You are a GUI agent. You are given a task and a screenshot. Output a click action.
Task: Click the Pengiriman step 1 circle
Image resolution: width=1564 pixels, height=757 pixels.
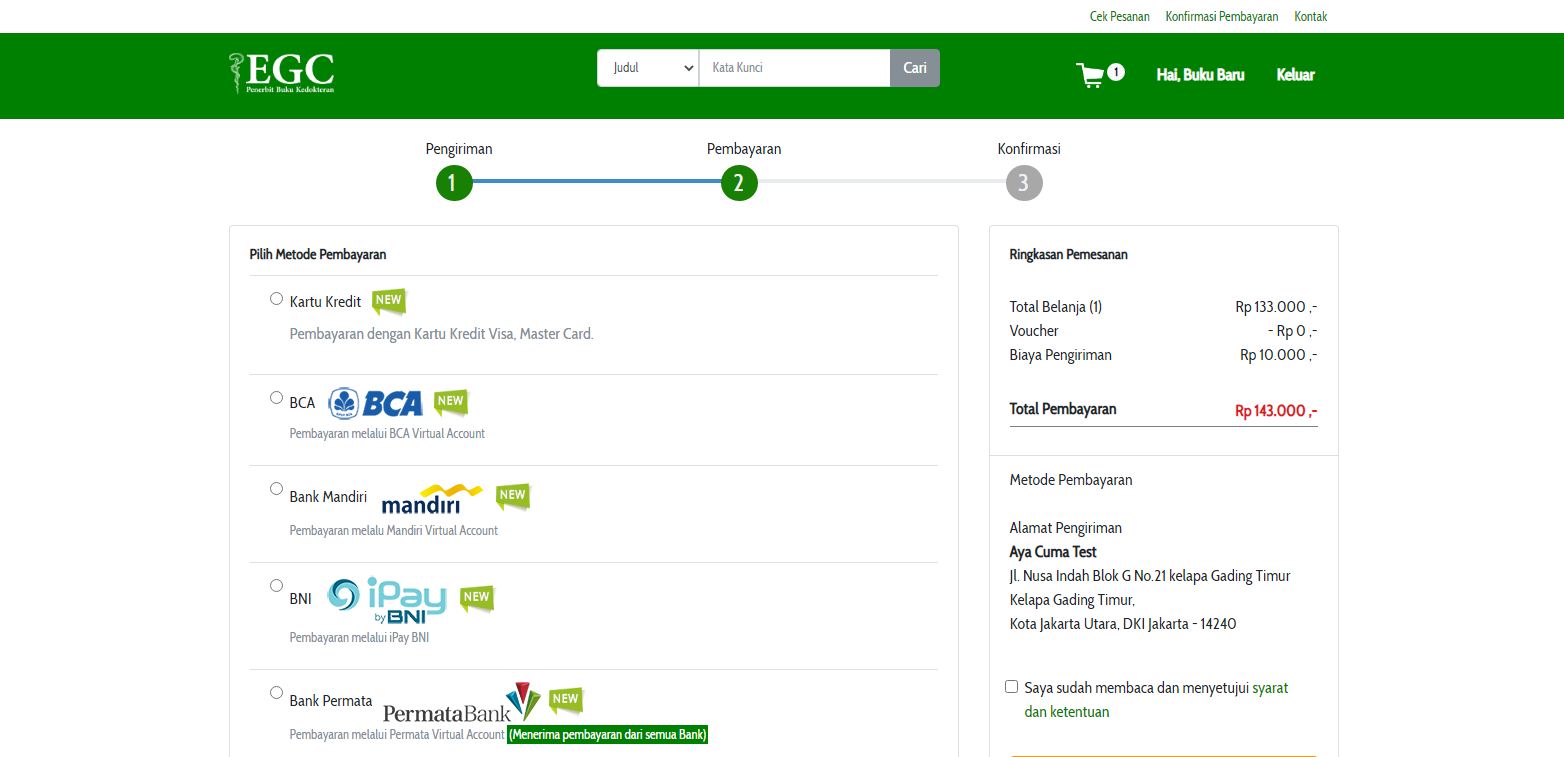pos(454,183)
